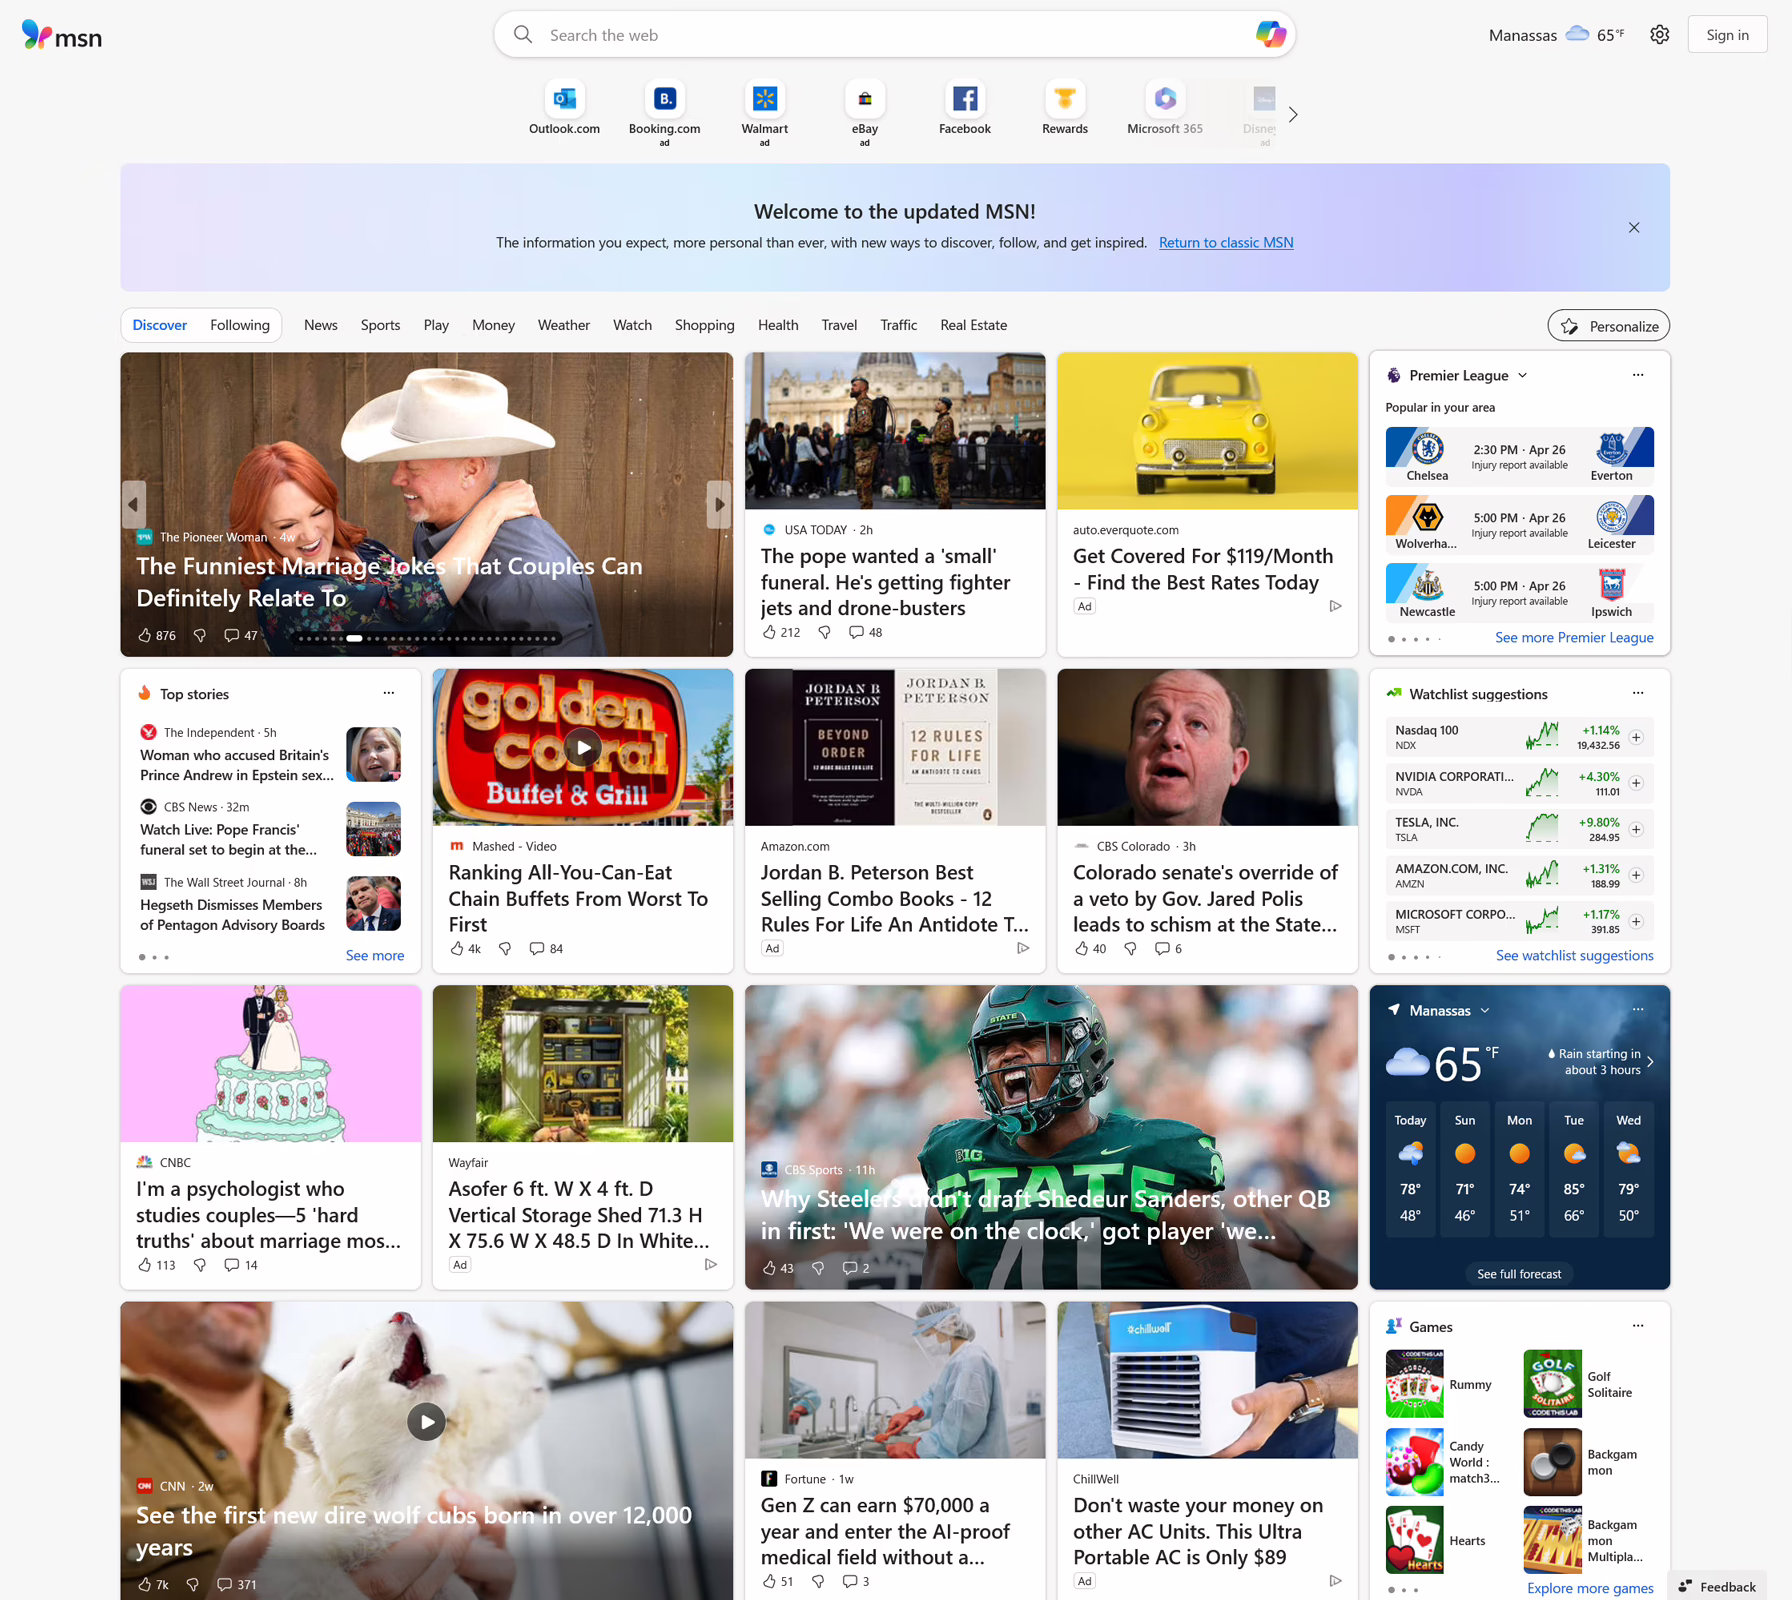Like the pope funeral story
Viewport: 1792px width, 1600px height.
769,633
